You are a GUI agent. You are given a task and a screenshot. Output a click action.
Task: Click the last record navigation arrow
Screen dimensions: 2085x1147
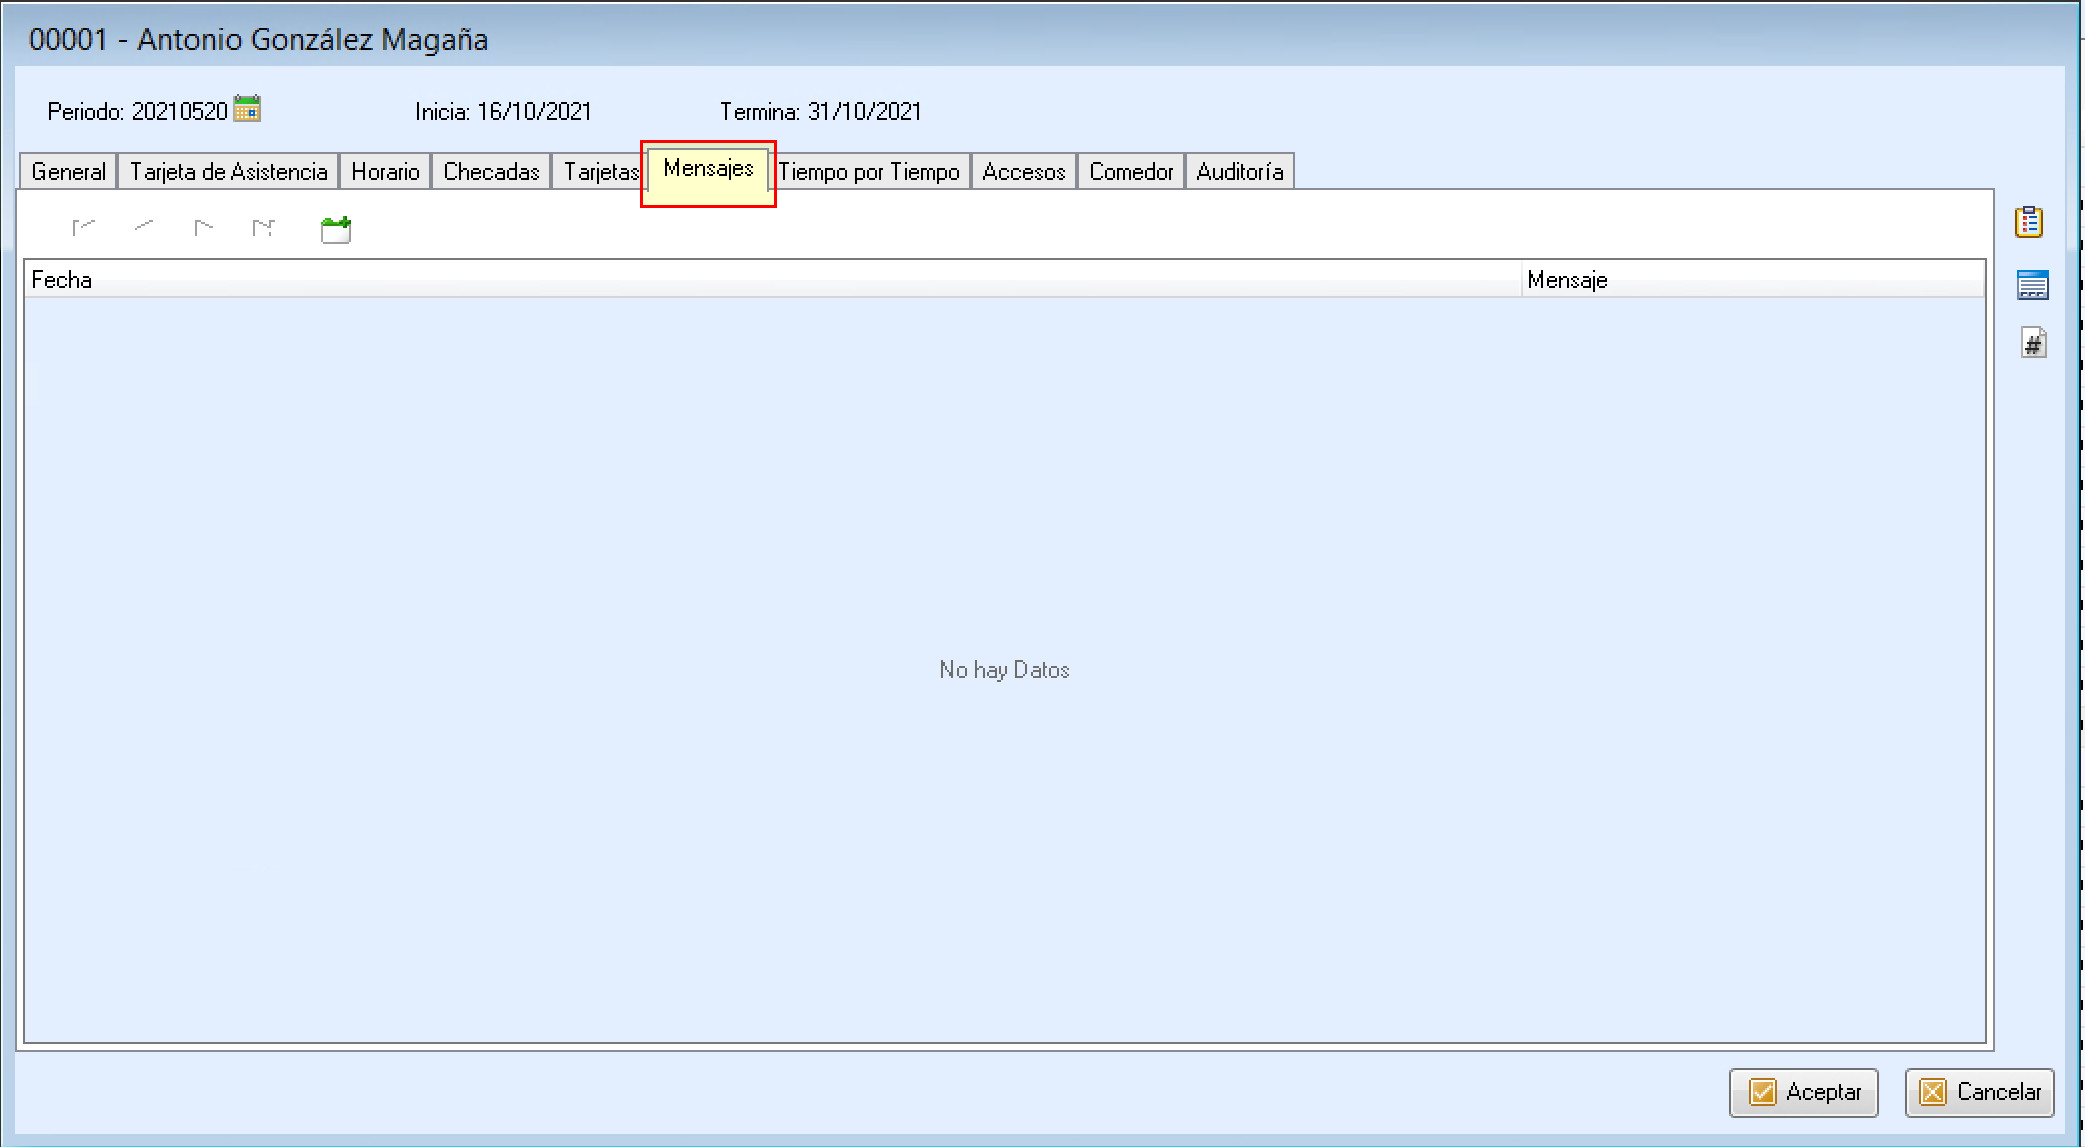[x=263, y=228]
